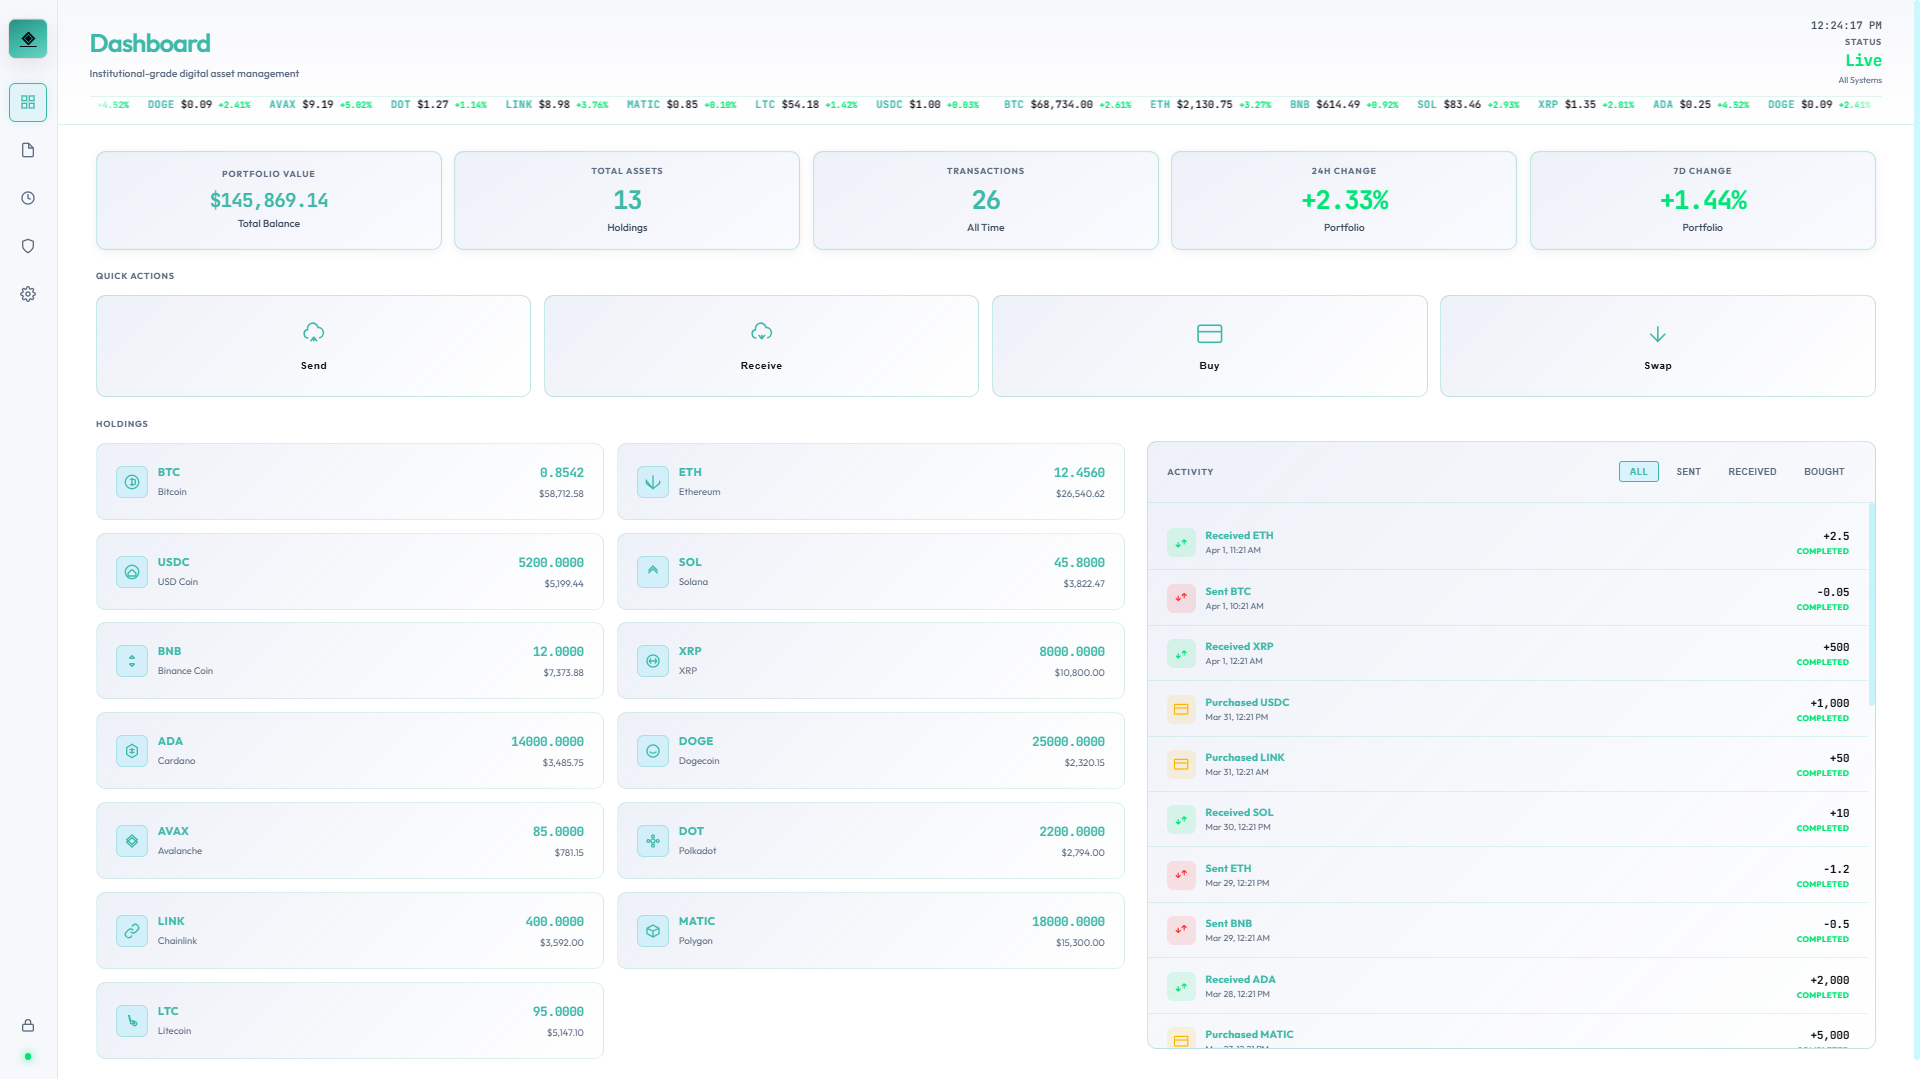Open the dashboard grid view from the sidebar
This screenshot has height=1079, width=1920.
tap(28, 102)
